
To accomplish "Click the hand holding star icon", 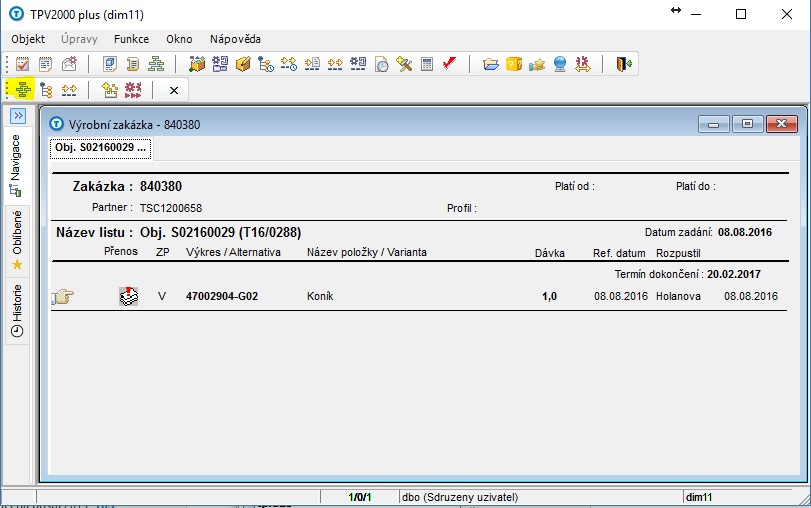I will [537, 64].
